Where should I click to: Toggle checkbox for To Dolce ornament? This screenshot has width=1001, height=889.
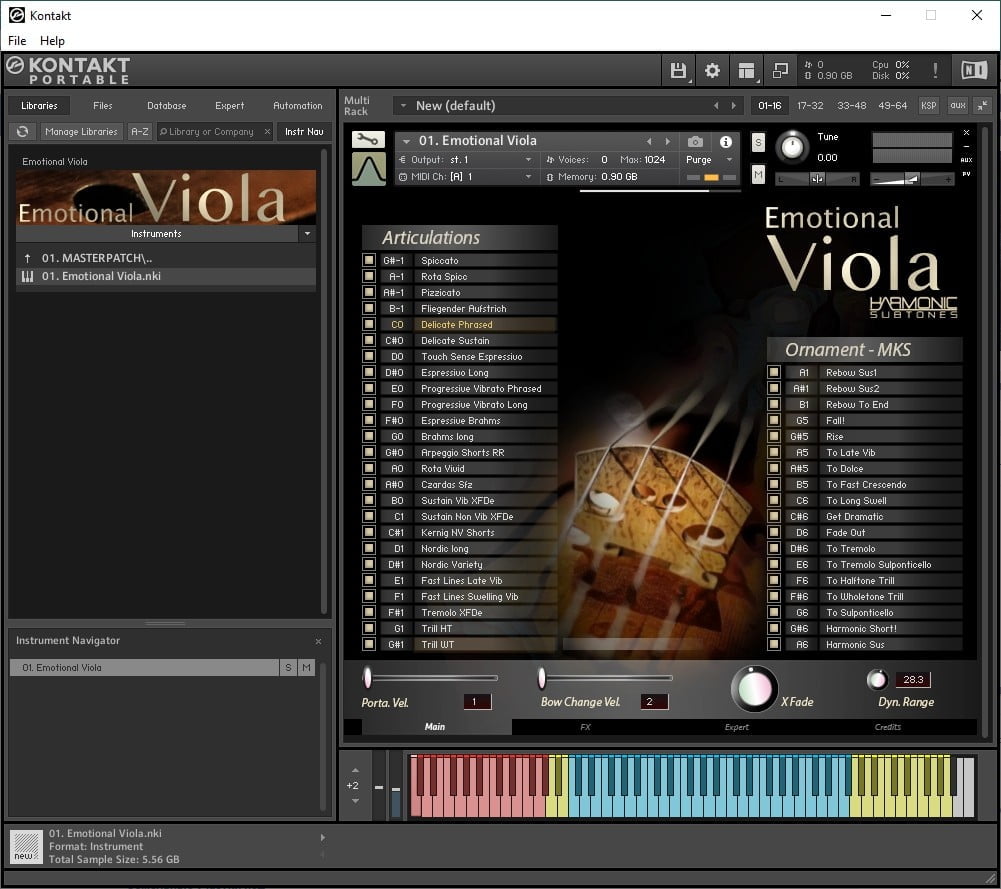click(774, 468)
